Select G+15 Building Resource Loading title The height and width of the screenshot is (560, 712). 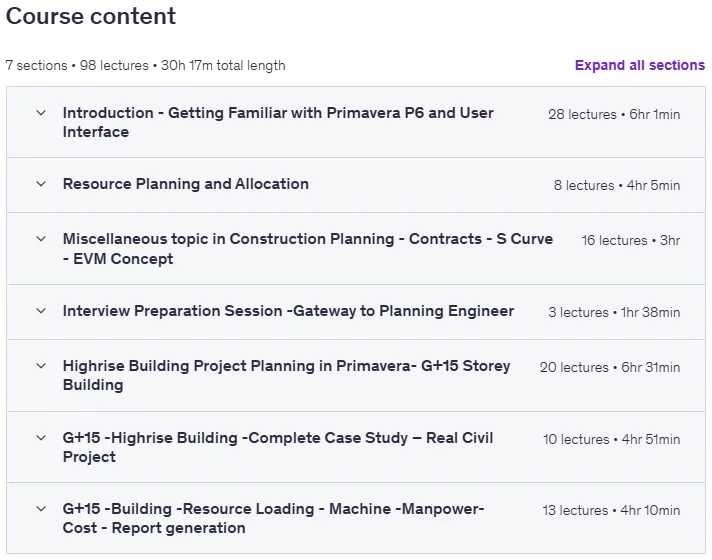coord(273,518)
